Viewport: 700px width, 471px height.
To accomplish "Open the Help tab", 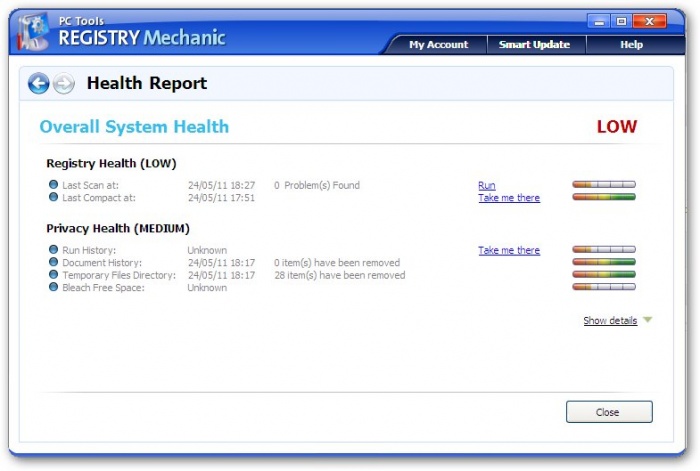I will click(x=631, y=45).
